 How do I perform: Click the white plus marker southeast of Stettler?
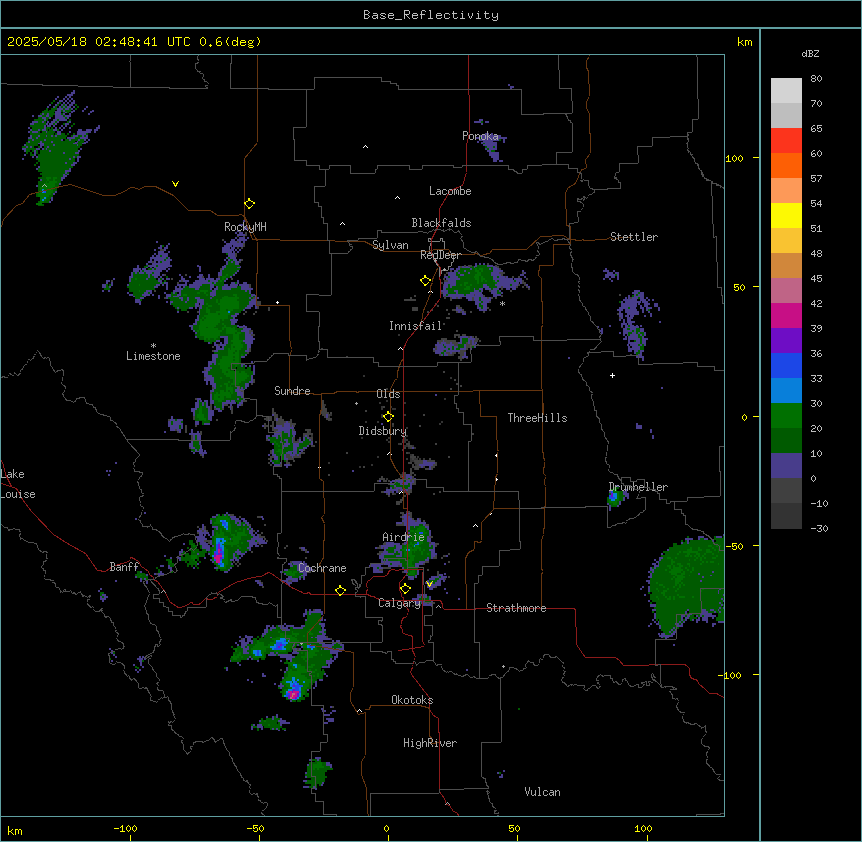click(612, 375)
